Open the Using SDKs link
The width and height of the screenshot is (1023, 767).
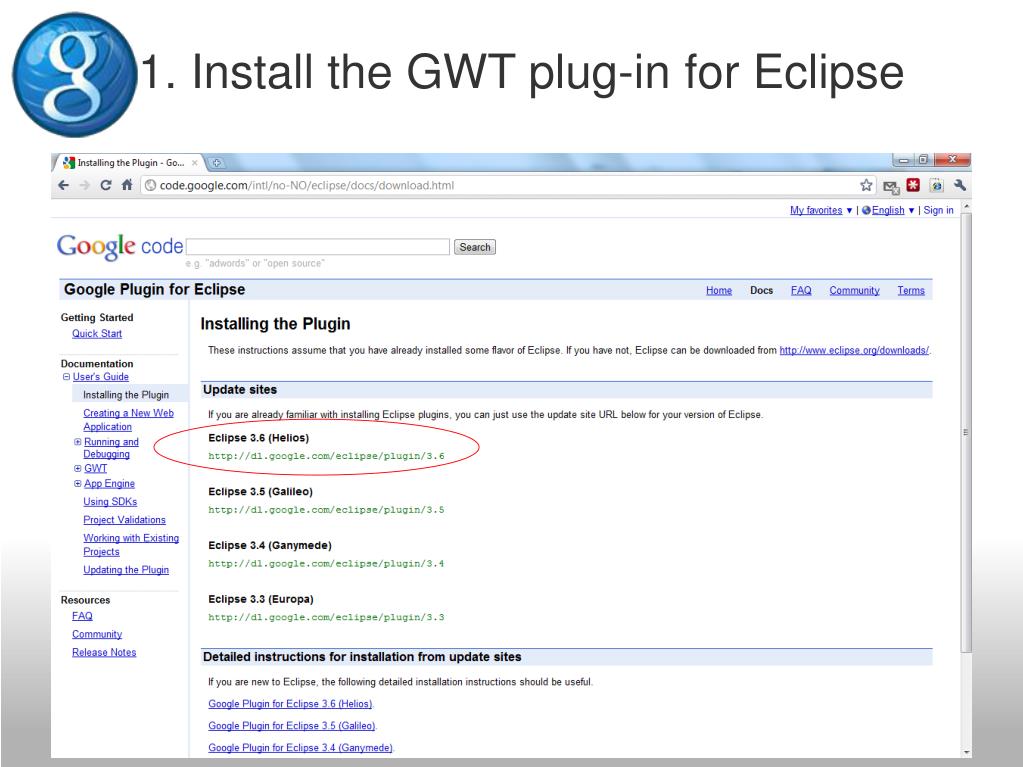point(110,502)
